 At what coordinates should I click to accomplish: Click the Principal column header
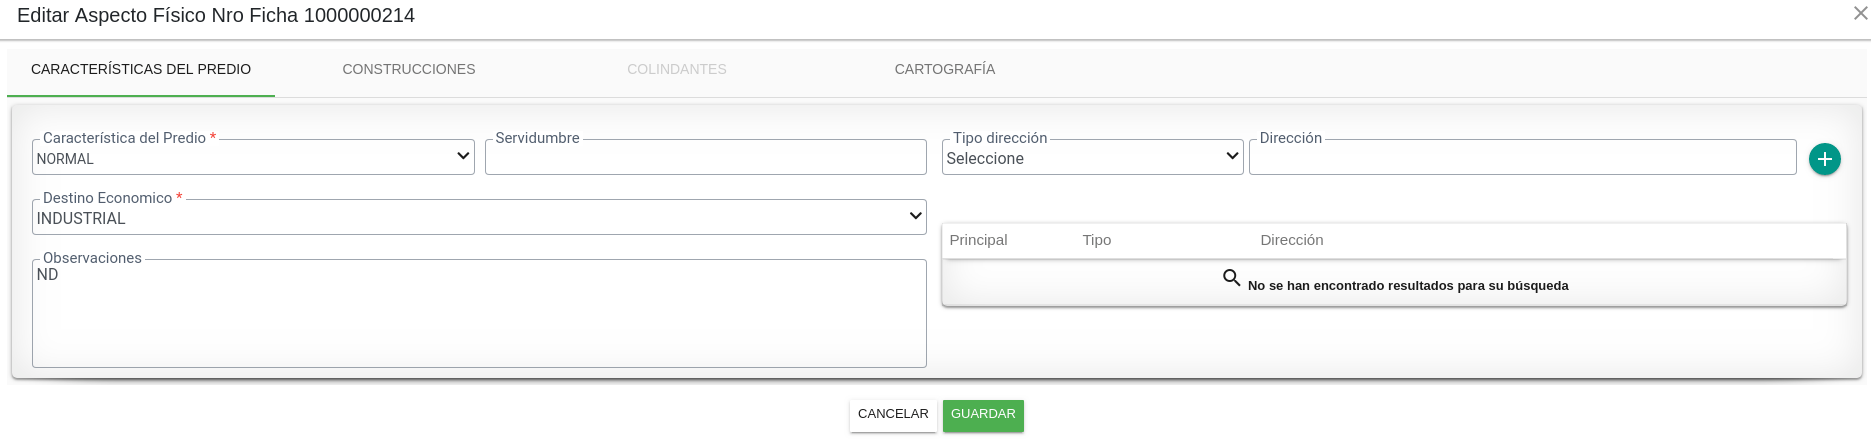coord(978,240)
